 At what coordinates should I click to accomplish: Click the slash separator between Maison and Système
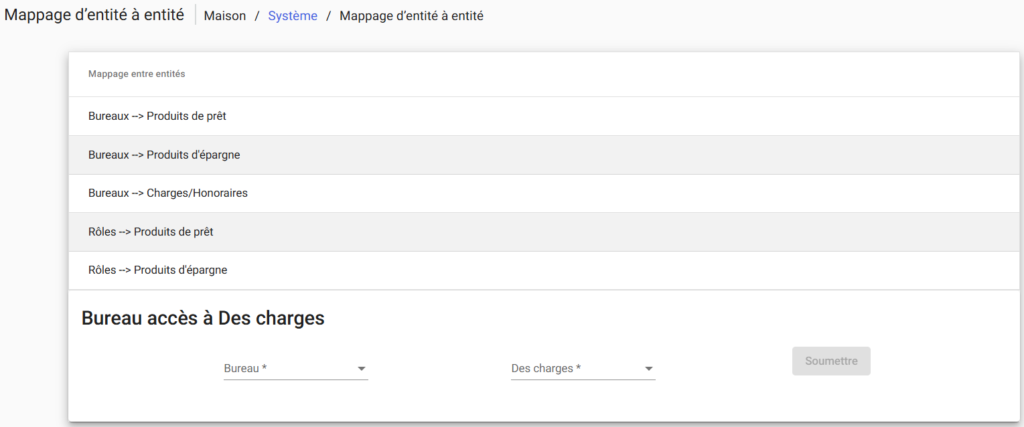click(257, 16)
